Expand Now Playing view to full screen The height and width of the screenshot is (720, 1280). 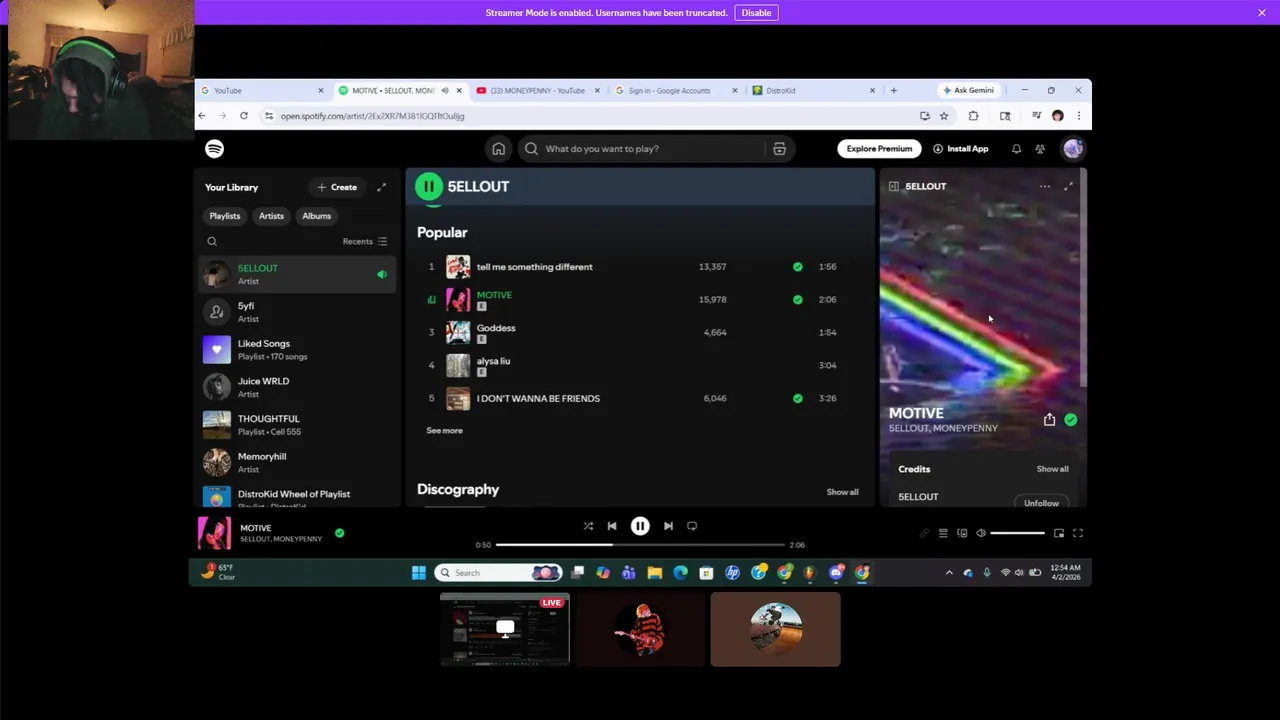pos(1068,186)
